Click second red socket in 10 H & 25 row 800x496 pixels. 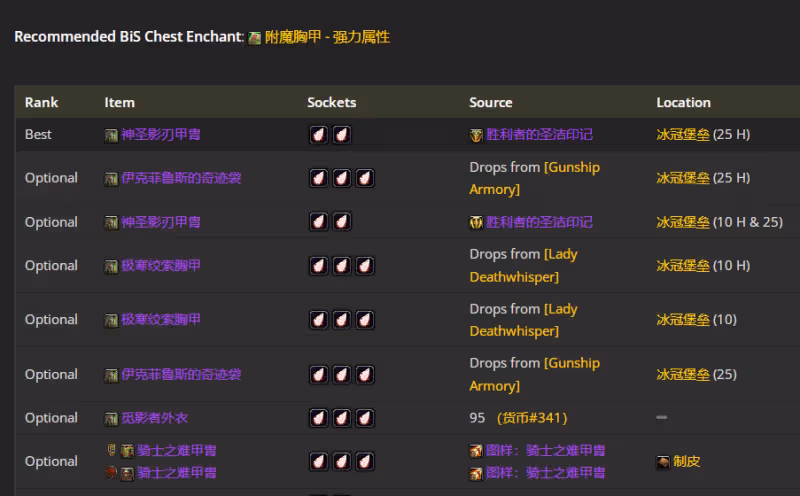click(342, 222)
